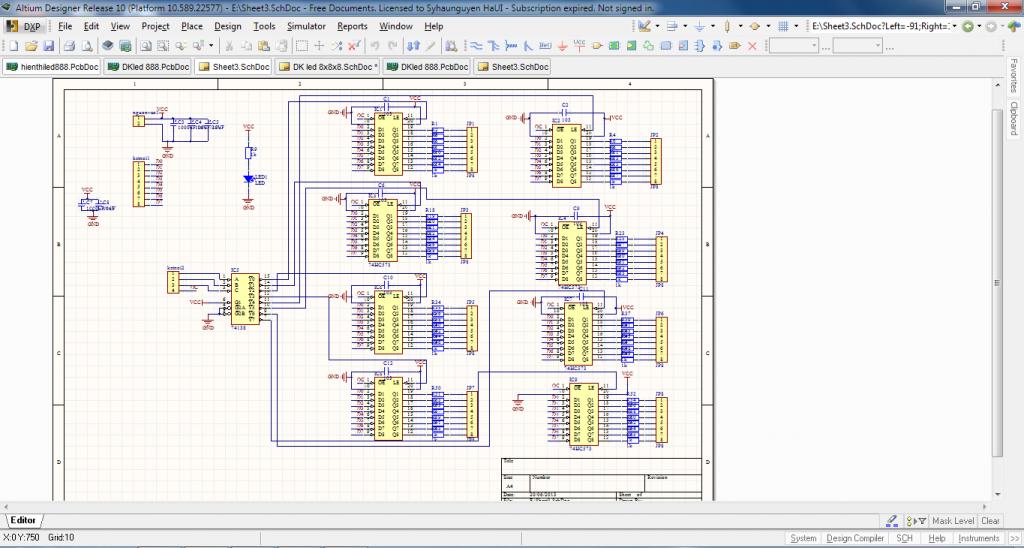The image size is (1024, 548).
Task: Click the Clear button
Action: [990, 521]
